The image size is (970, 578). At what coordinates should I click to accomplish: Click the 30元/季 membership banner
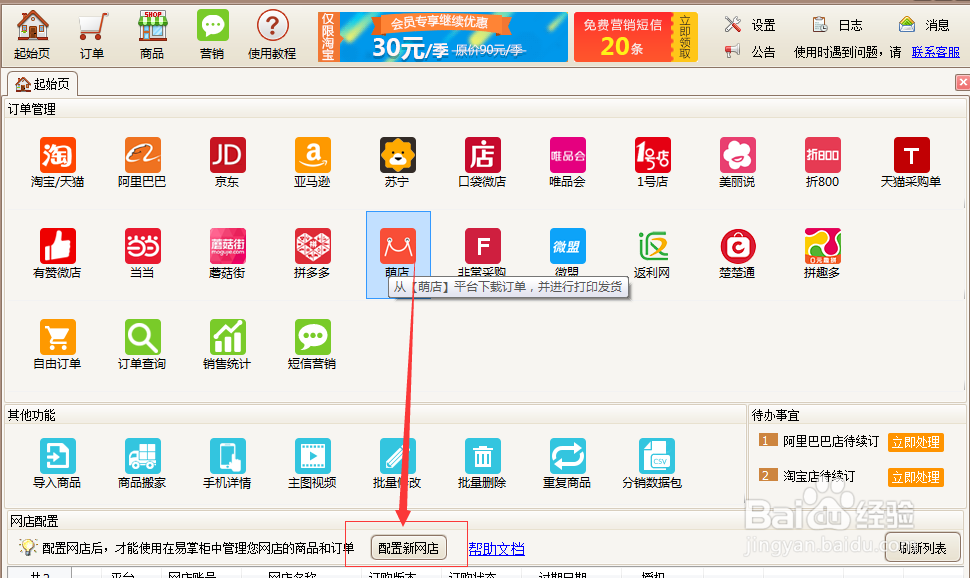click(443, 37)
